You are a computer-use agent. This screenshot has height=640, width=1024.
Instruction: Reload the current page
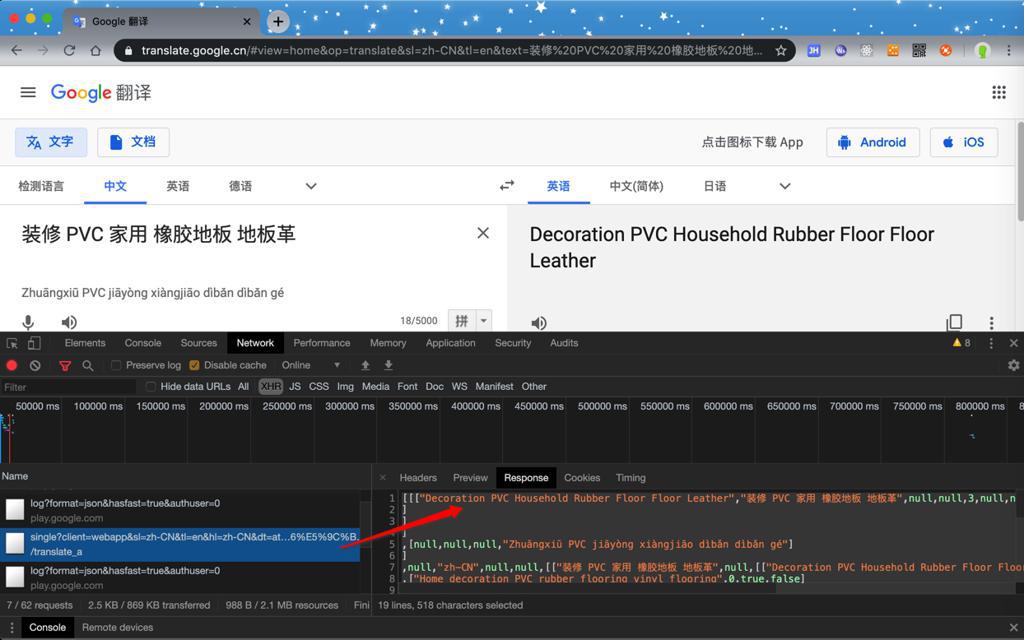pos(69,50)
